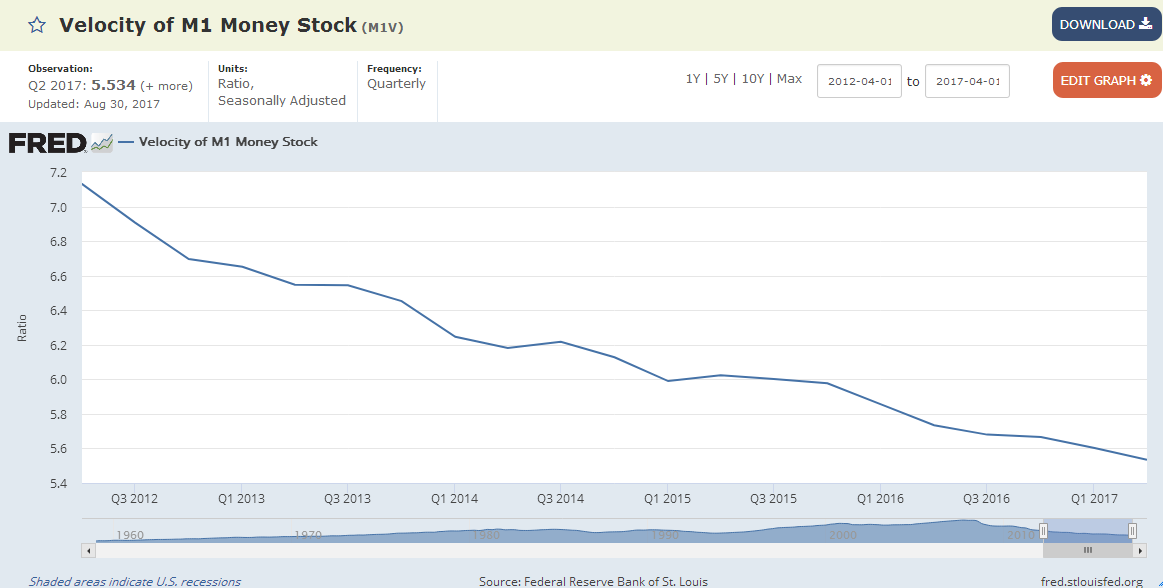Choose the 10Y range option
1163x588 pixels.
(752, 79)
